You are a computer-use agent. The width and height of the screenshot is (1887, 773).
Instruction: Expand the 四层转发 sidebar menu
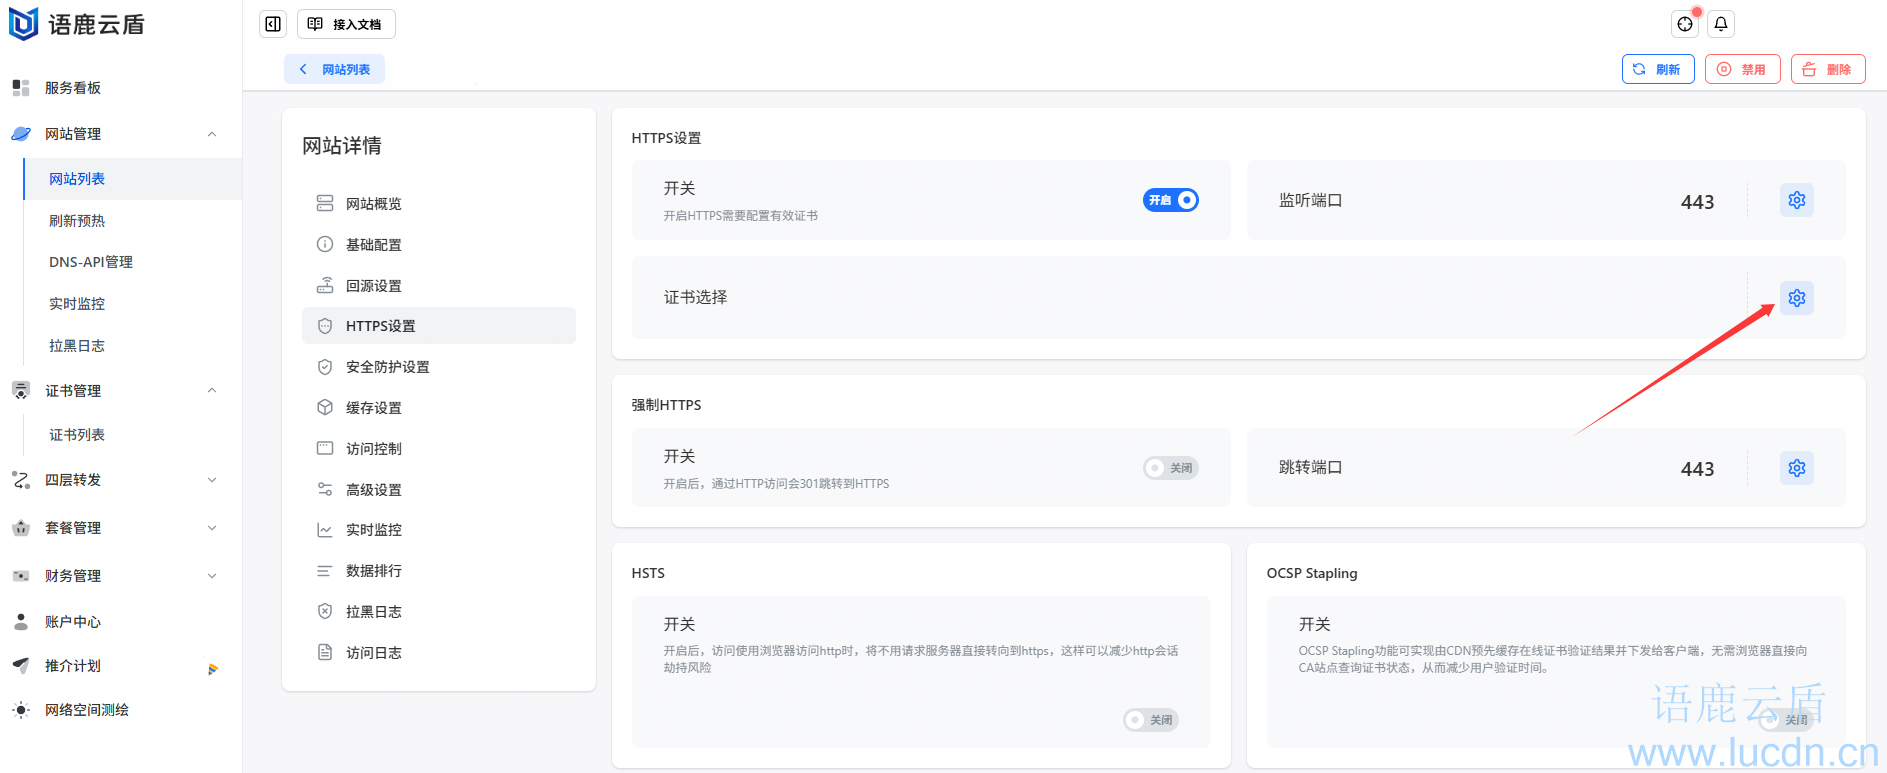click(x=211, y=480)
